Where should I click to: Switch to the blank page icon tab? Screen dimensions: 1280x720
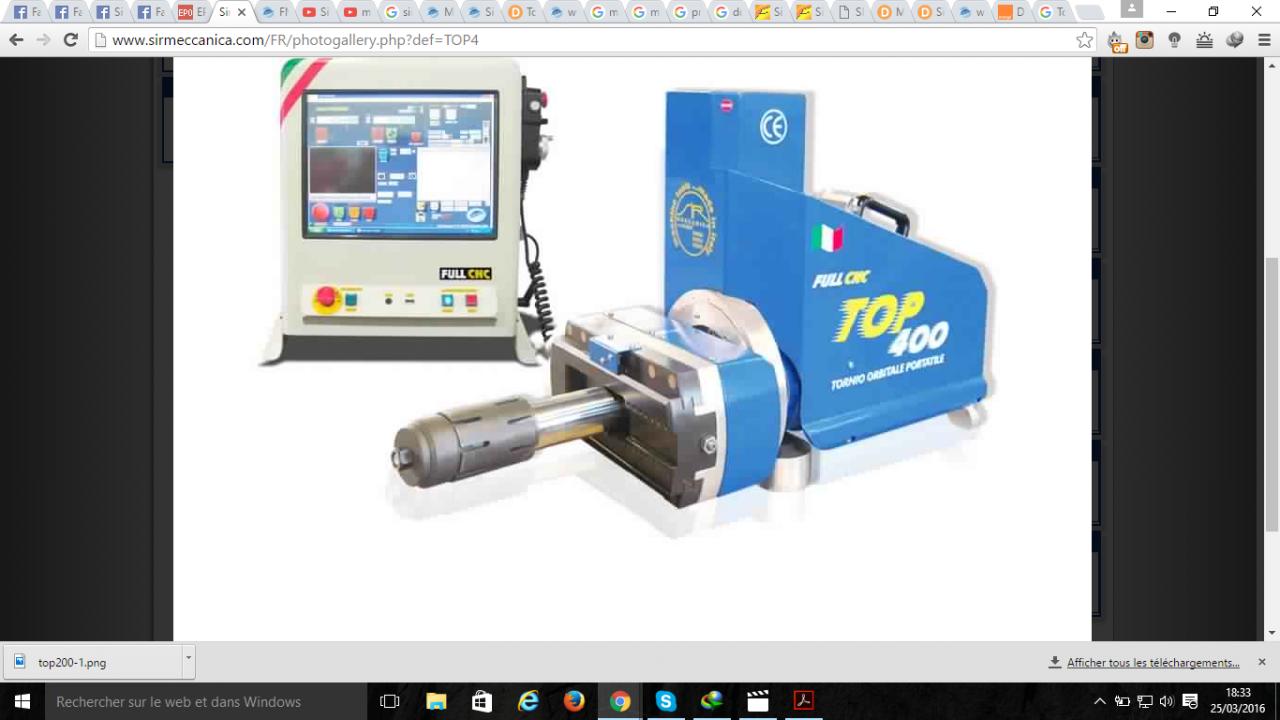[x=851, y=13]
